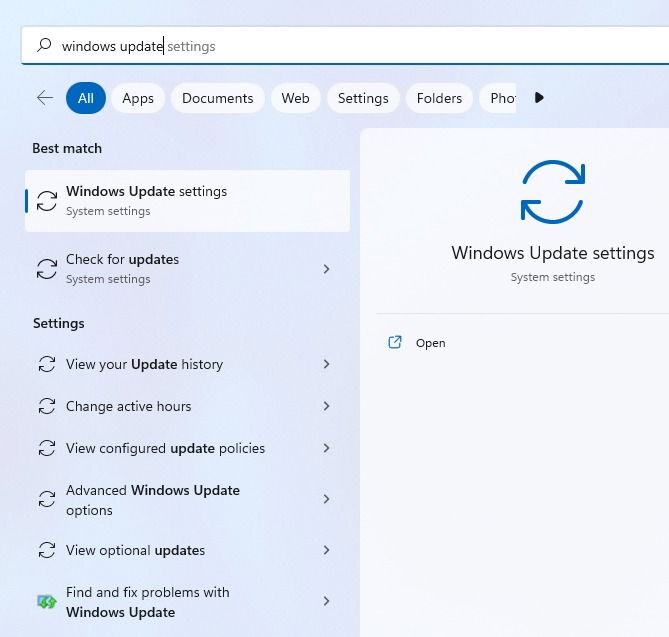Switch to the Apps filter tab
669x637 pixels.
click(x=138, y=98)
